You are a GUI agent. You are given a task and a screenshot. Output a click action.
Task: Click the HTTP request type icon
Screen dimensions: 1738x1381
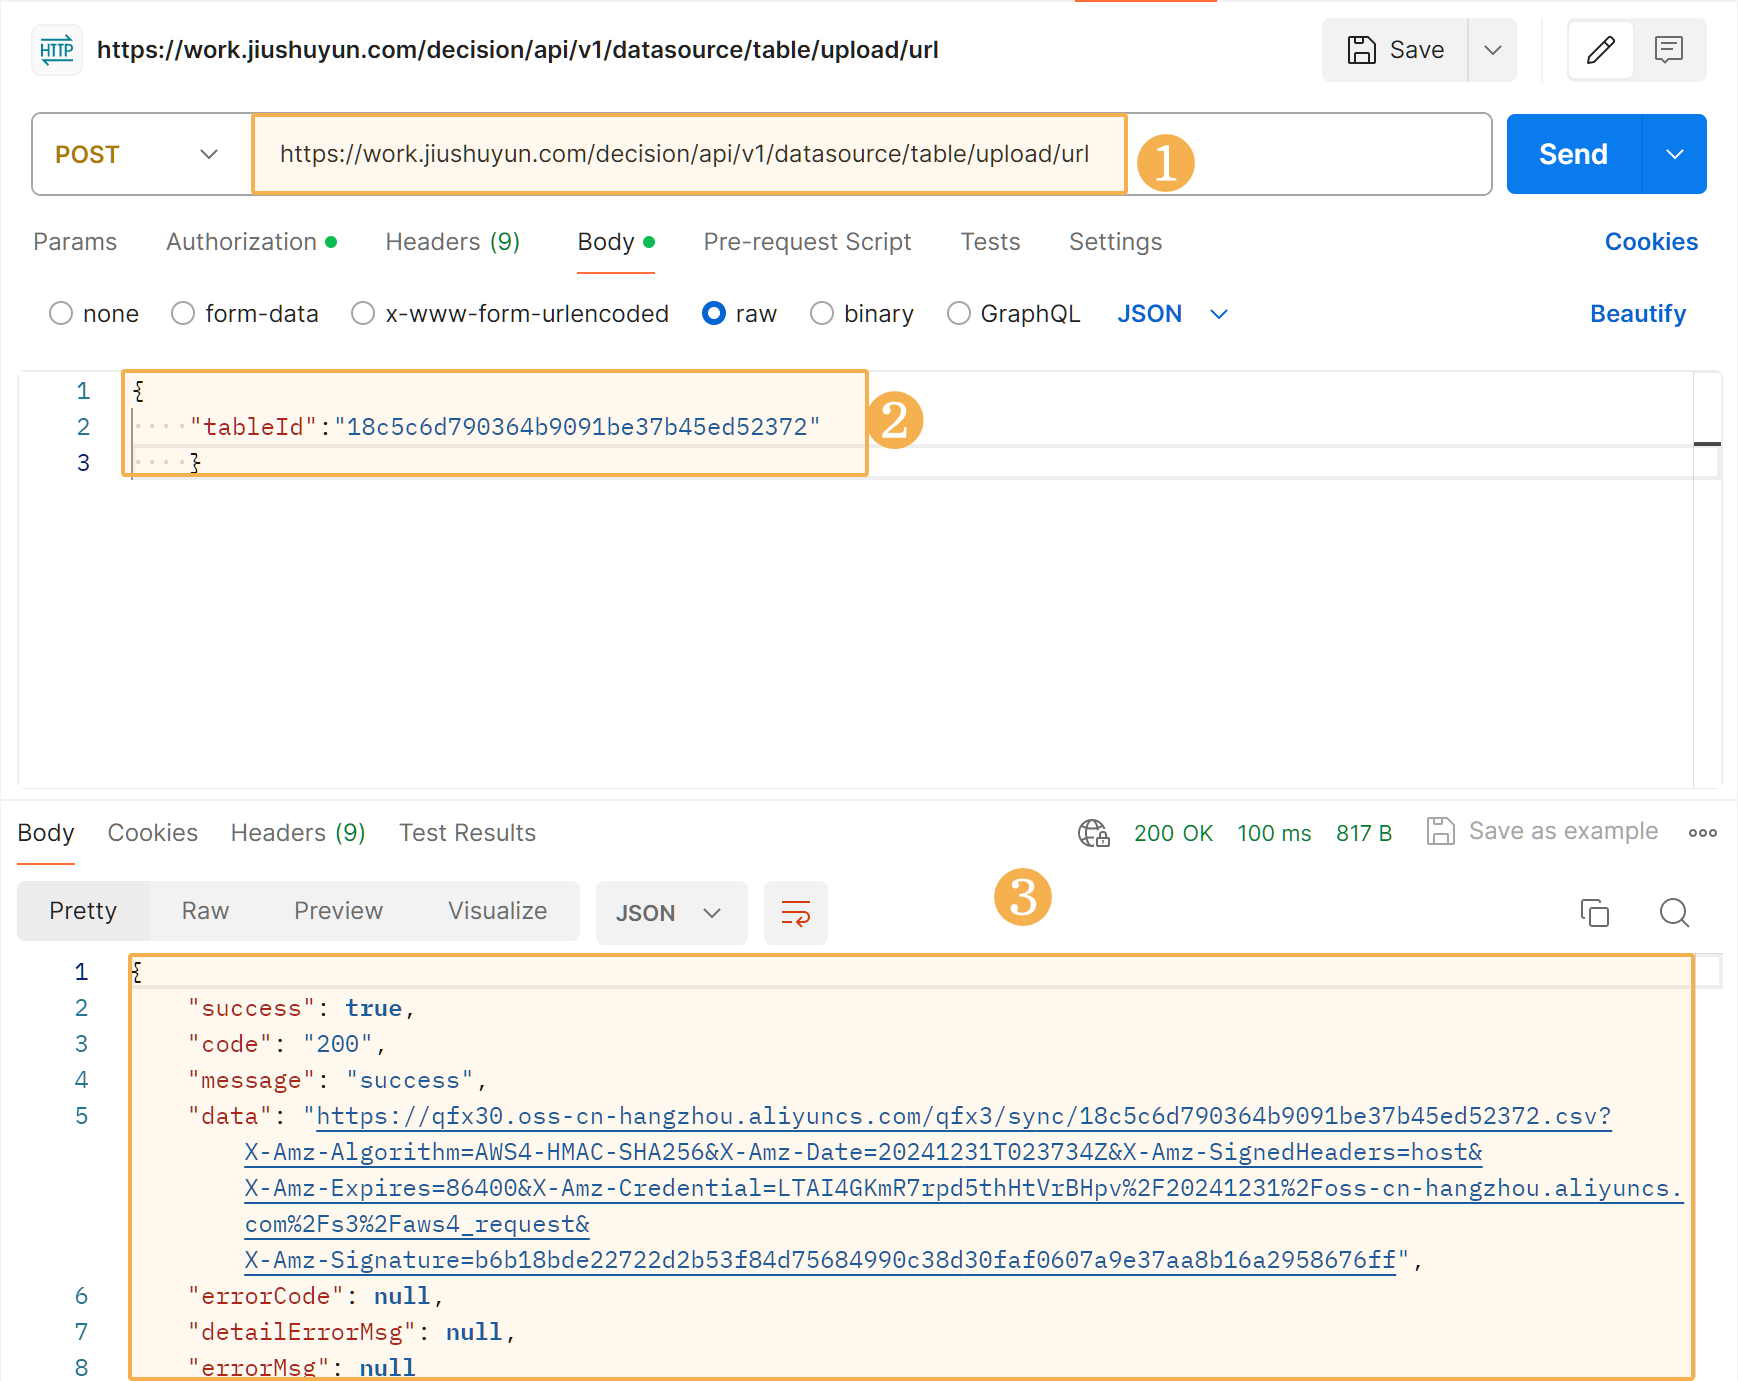tap(57, 50)
